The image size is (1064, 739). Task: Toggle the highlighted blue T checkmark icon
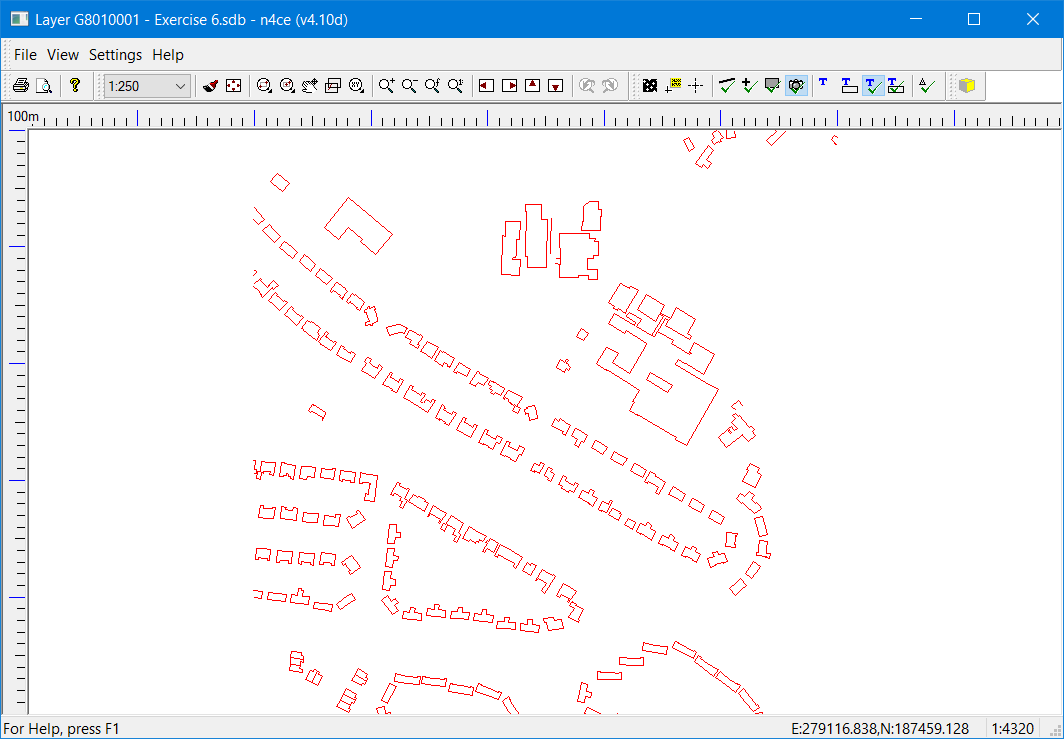click(873, 86)
